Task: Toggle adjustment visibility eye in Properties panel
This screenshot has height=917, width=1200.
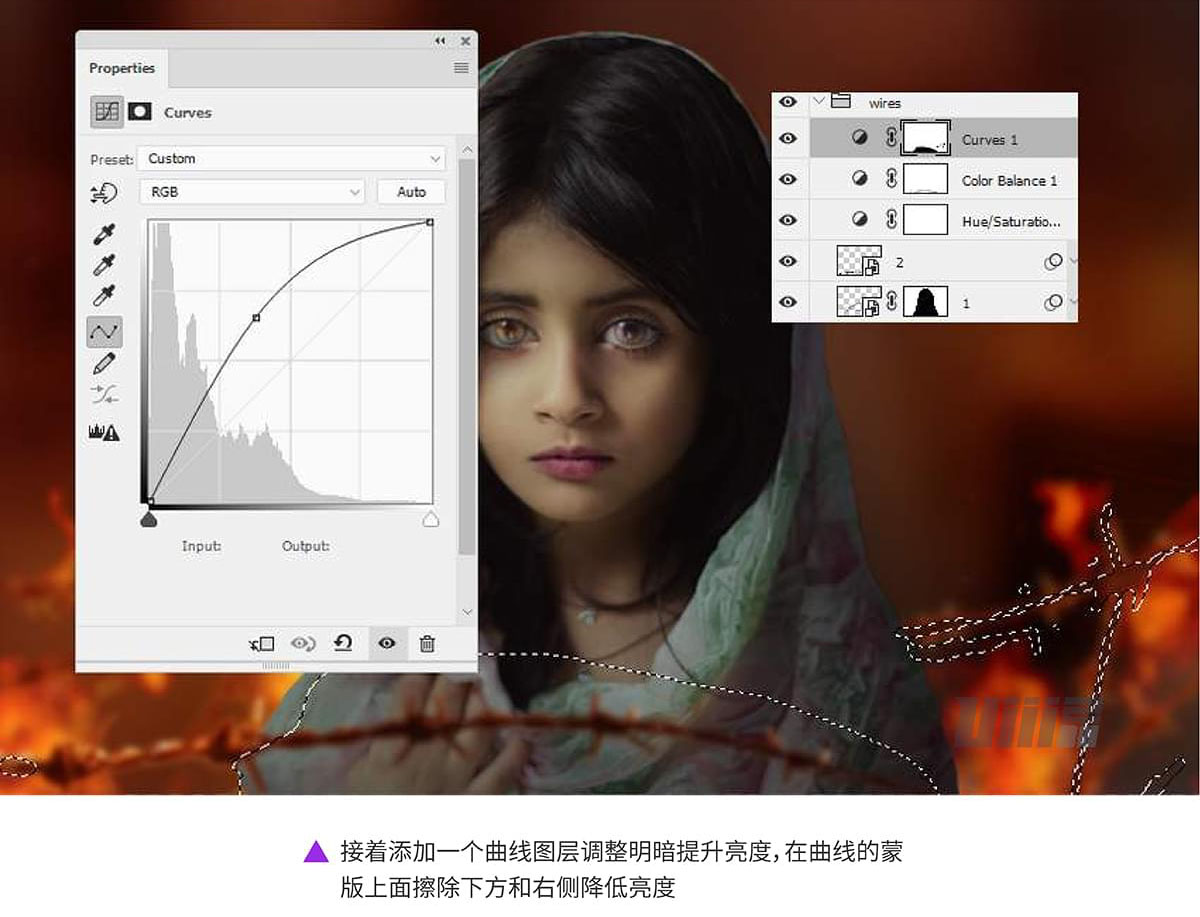Action: 387,644
